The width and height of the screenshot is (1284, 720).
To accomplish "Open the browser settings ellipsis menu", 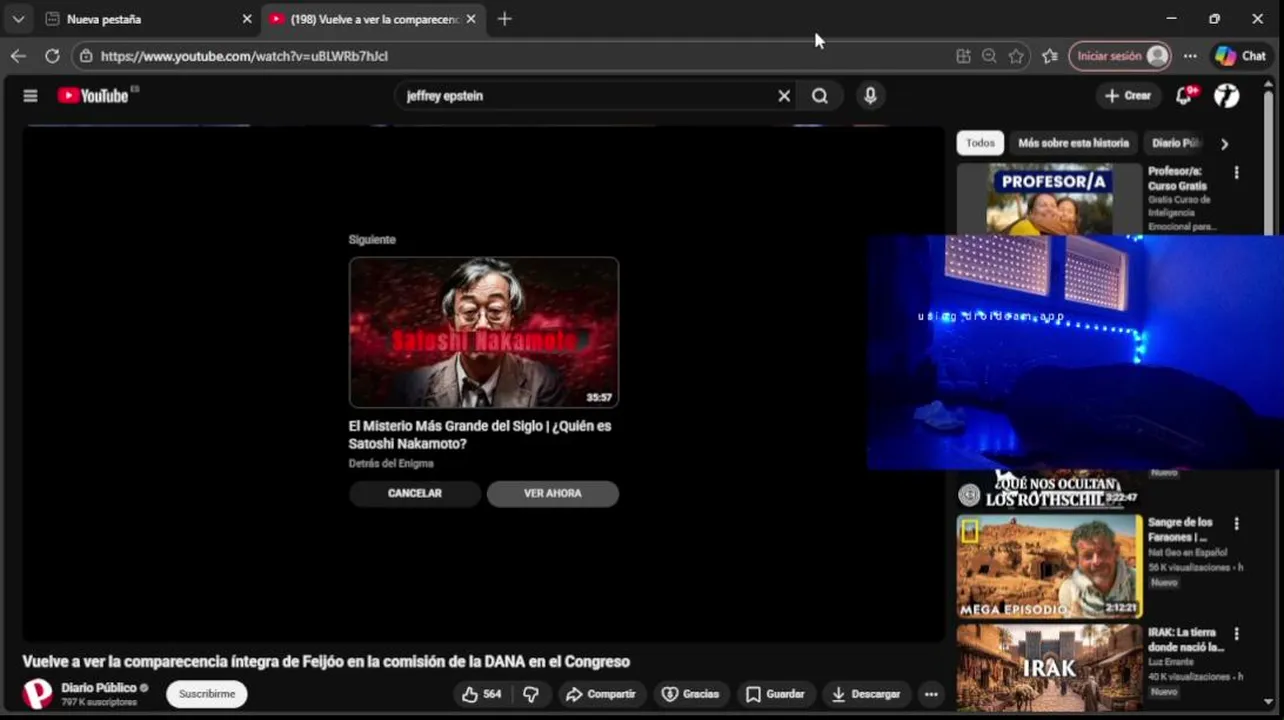I will 1190,56.
